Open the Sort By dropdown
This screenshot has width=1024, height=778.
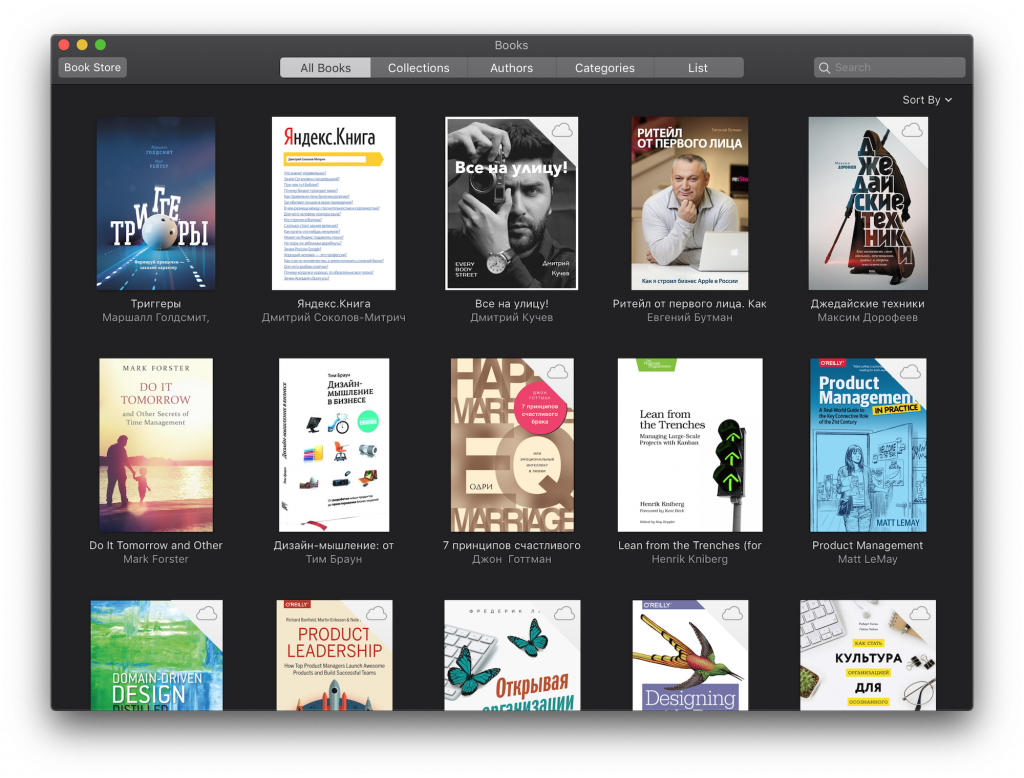click(927, 100)
